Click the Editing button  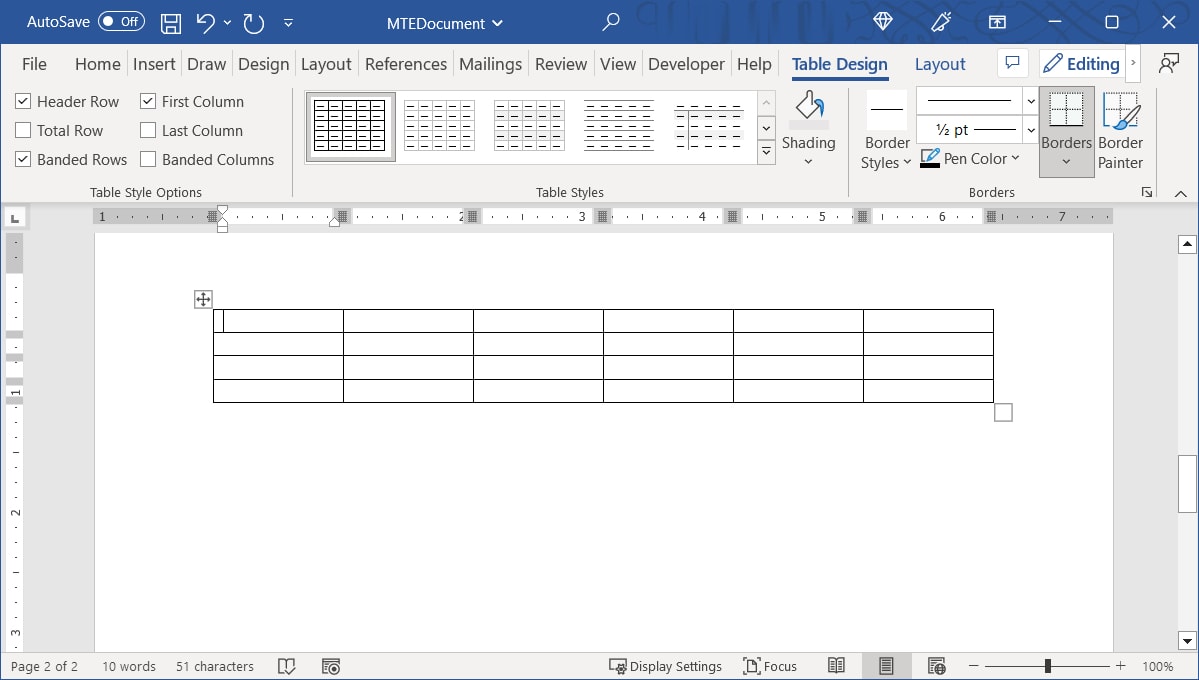[1082, 63]
